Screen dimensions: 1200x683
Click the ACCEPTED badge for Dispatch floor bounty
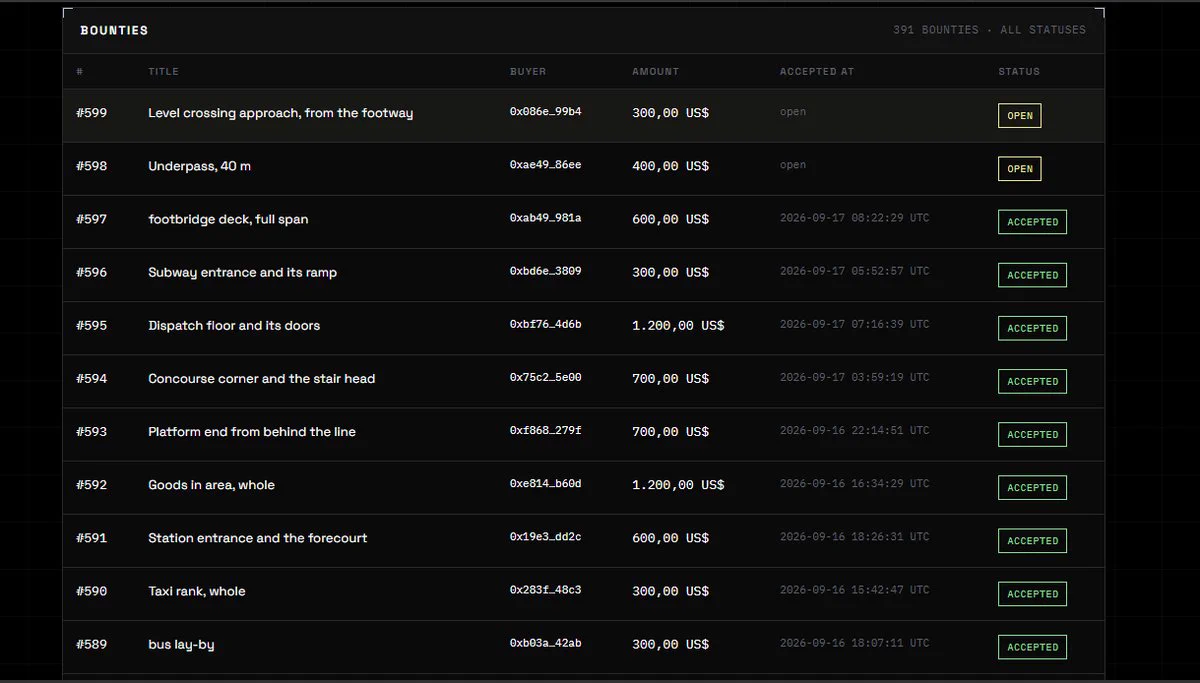pos(1032,328)
